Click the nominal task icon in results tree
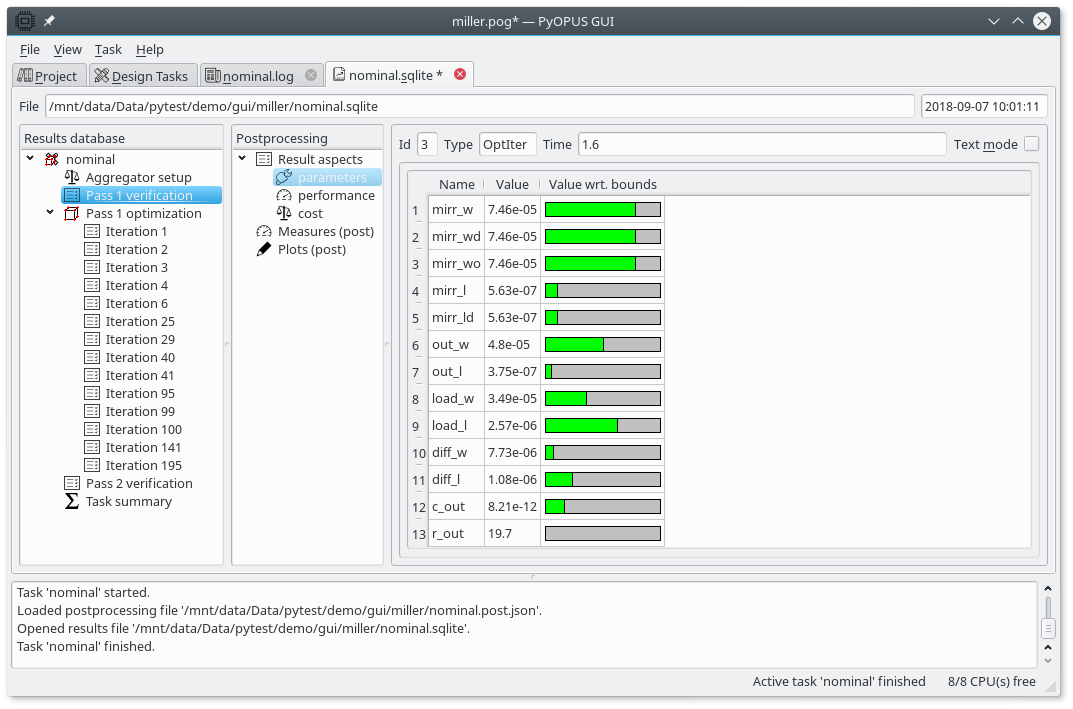This screenshot has width=1073, height=709. (x=52, y=159)
